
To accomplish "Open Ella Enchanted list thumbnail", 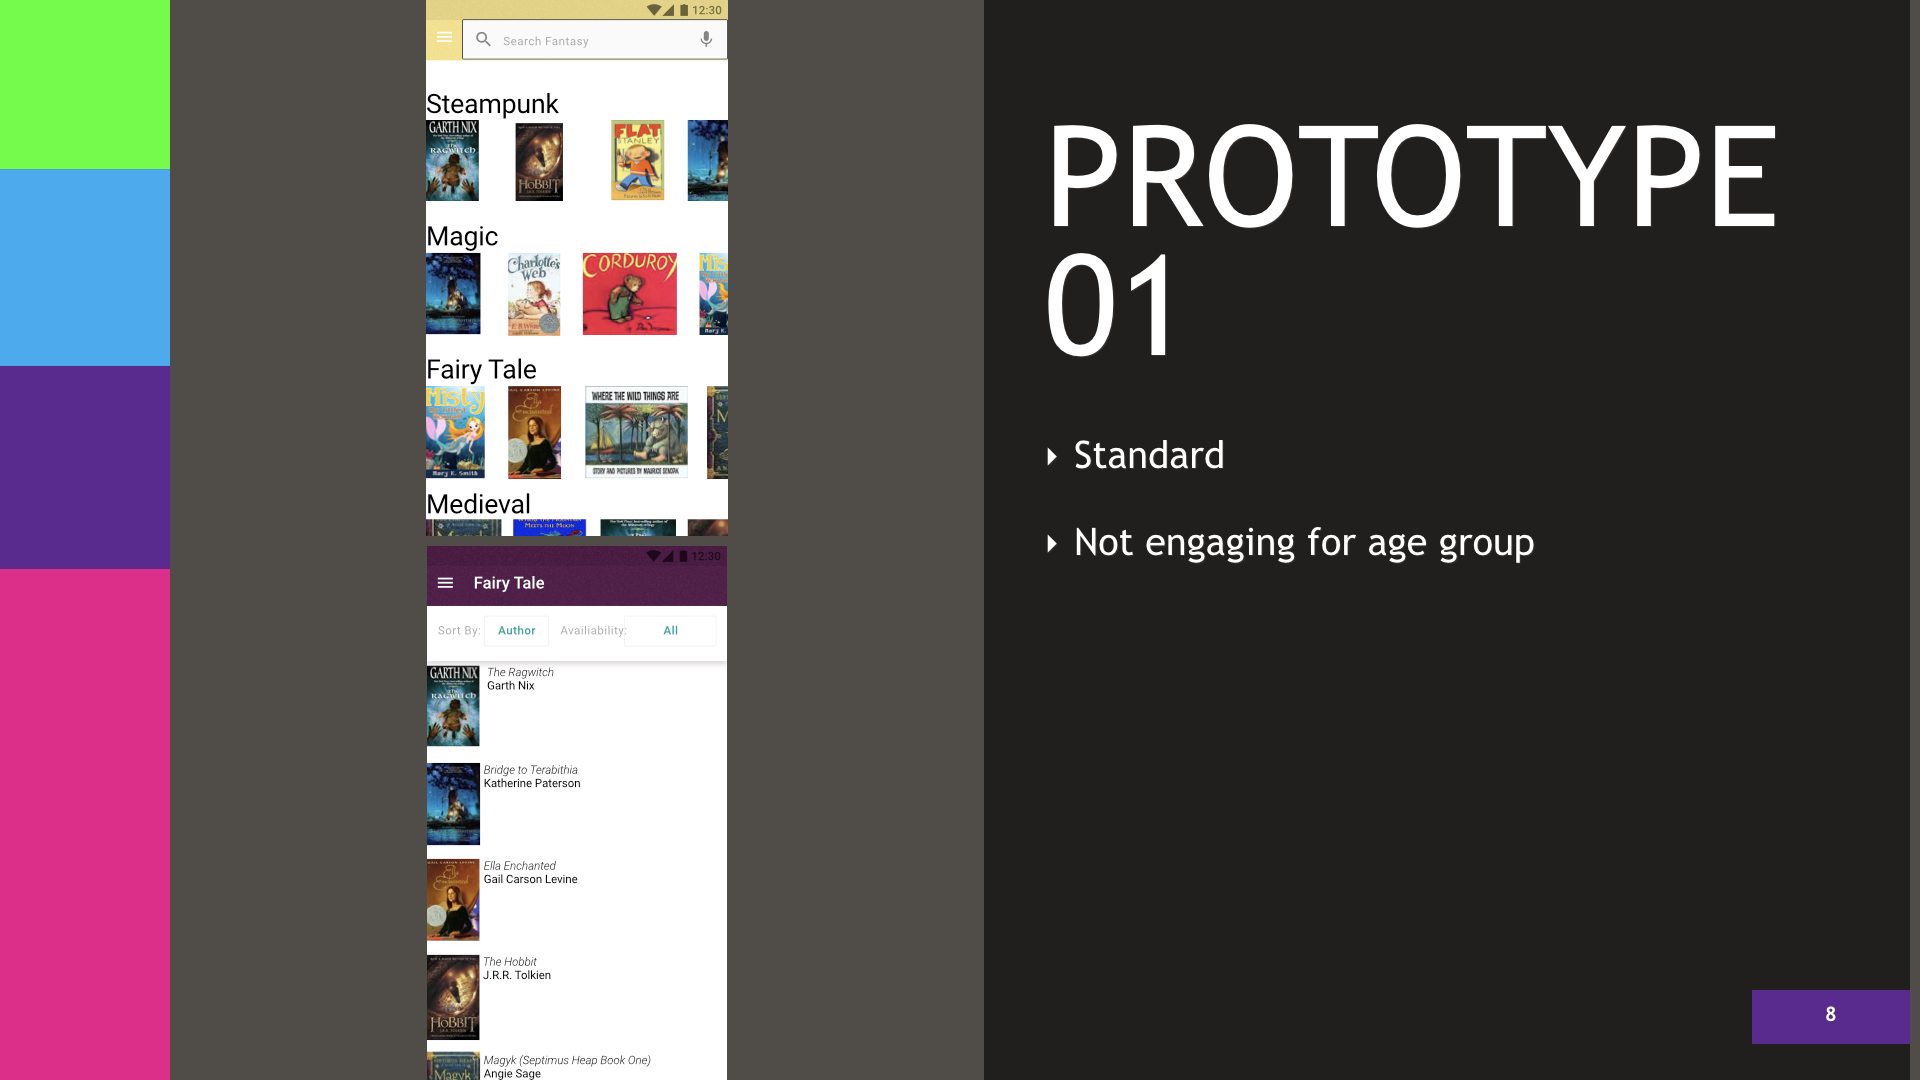I will (453, 900).
